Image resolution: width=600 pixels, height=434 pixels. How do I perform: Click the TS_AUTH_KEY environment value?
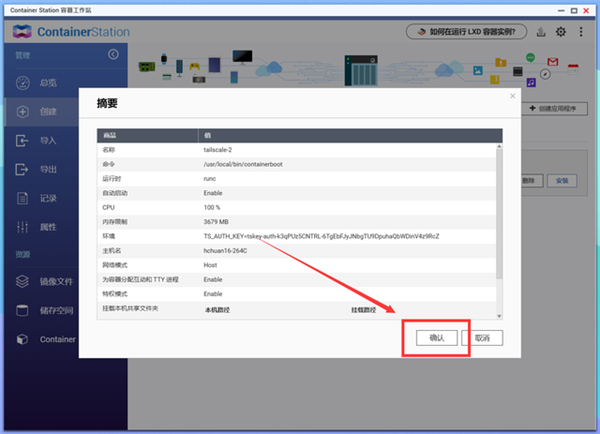tap(321, 236)
